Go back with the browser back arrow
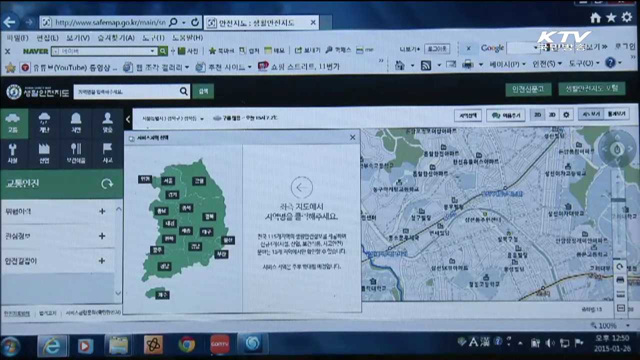The height and width of the screenshot is (360, 640). pos(9,22)
